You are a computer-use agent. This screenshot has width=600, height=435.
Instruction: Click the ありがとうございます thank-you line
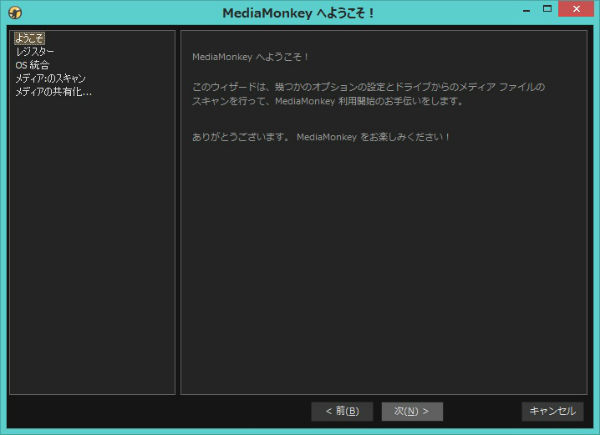point(321,137)
